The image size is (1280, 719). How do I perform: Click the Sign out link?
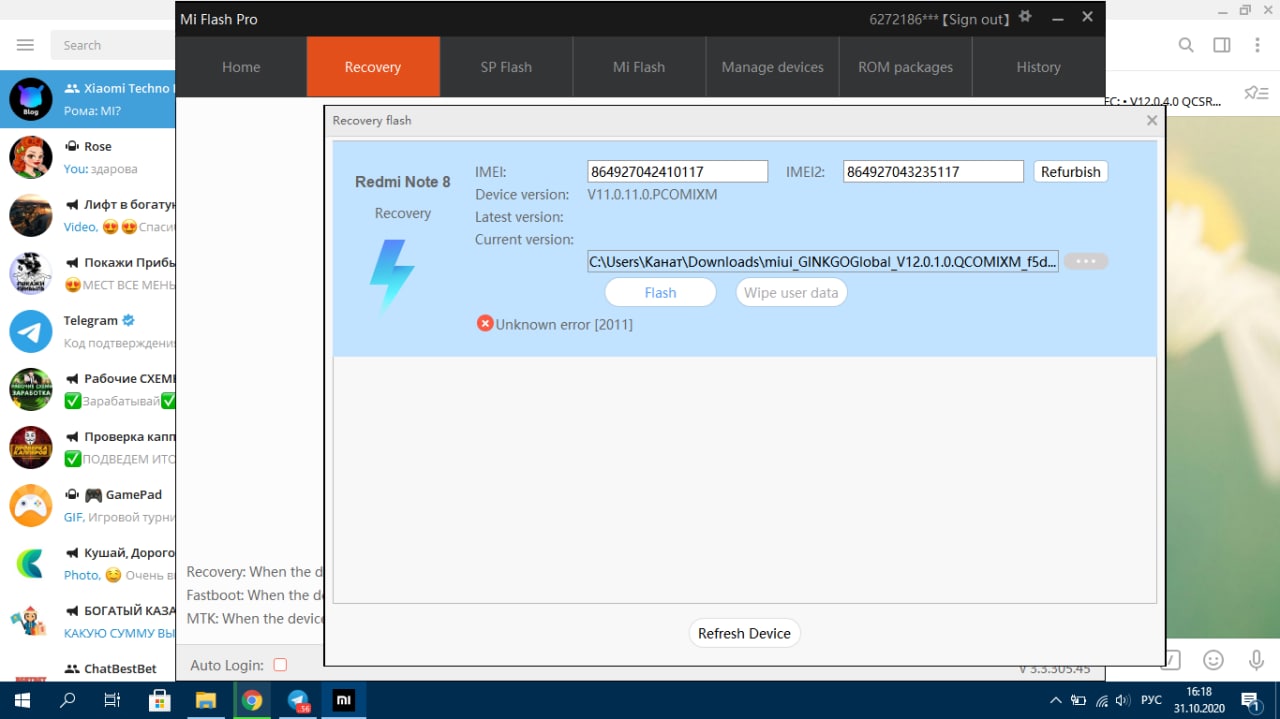click(x=975, y=19)
